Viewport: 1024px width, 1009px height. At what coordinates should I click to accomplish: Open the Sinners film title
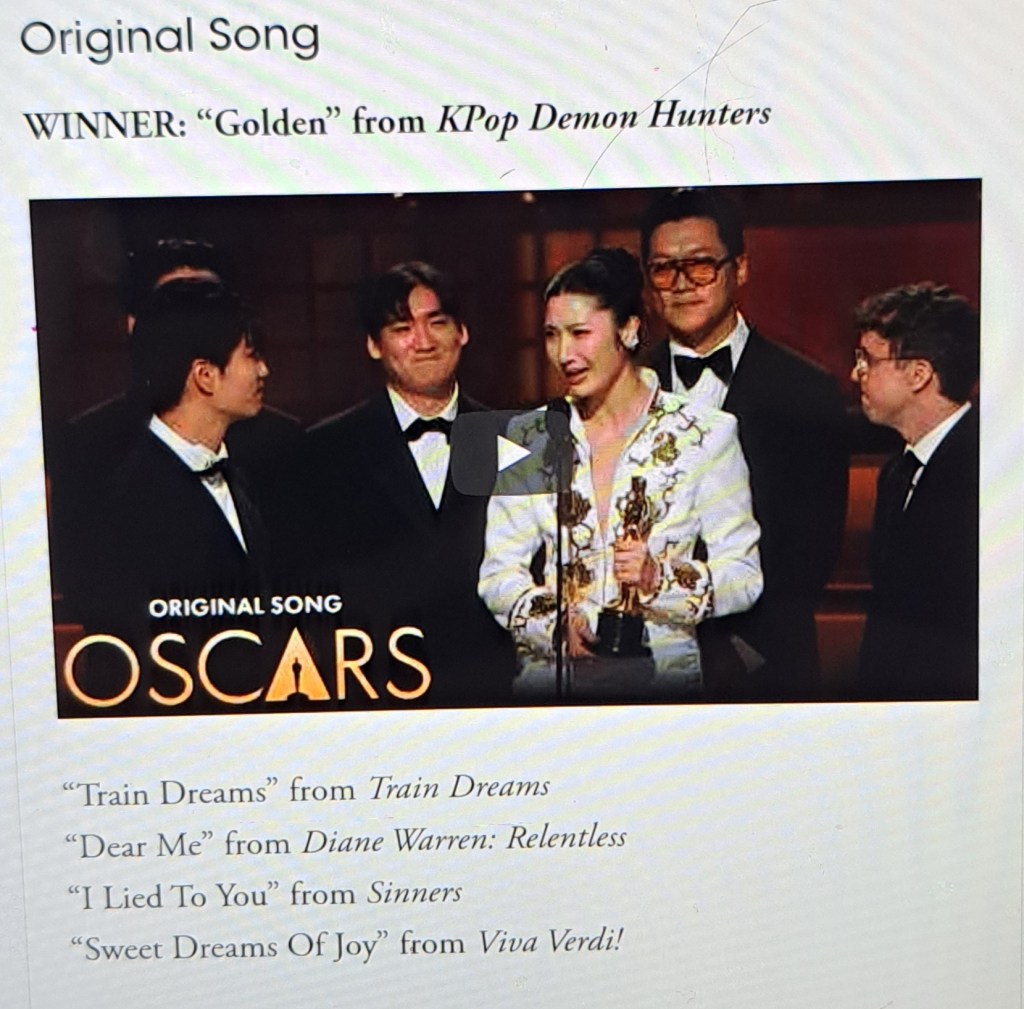point(414,893)
